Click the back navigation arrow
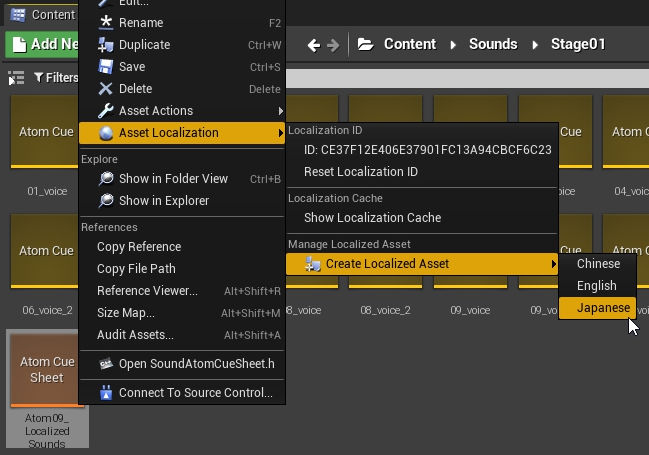The width and height of the screenshot is (649, 455). tap(313, 45)
